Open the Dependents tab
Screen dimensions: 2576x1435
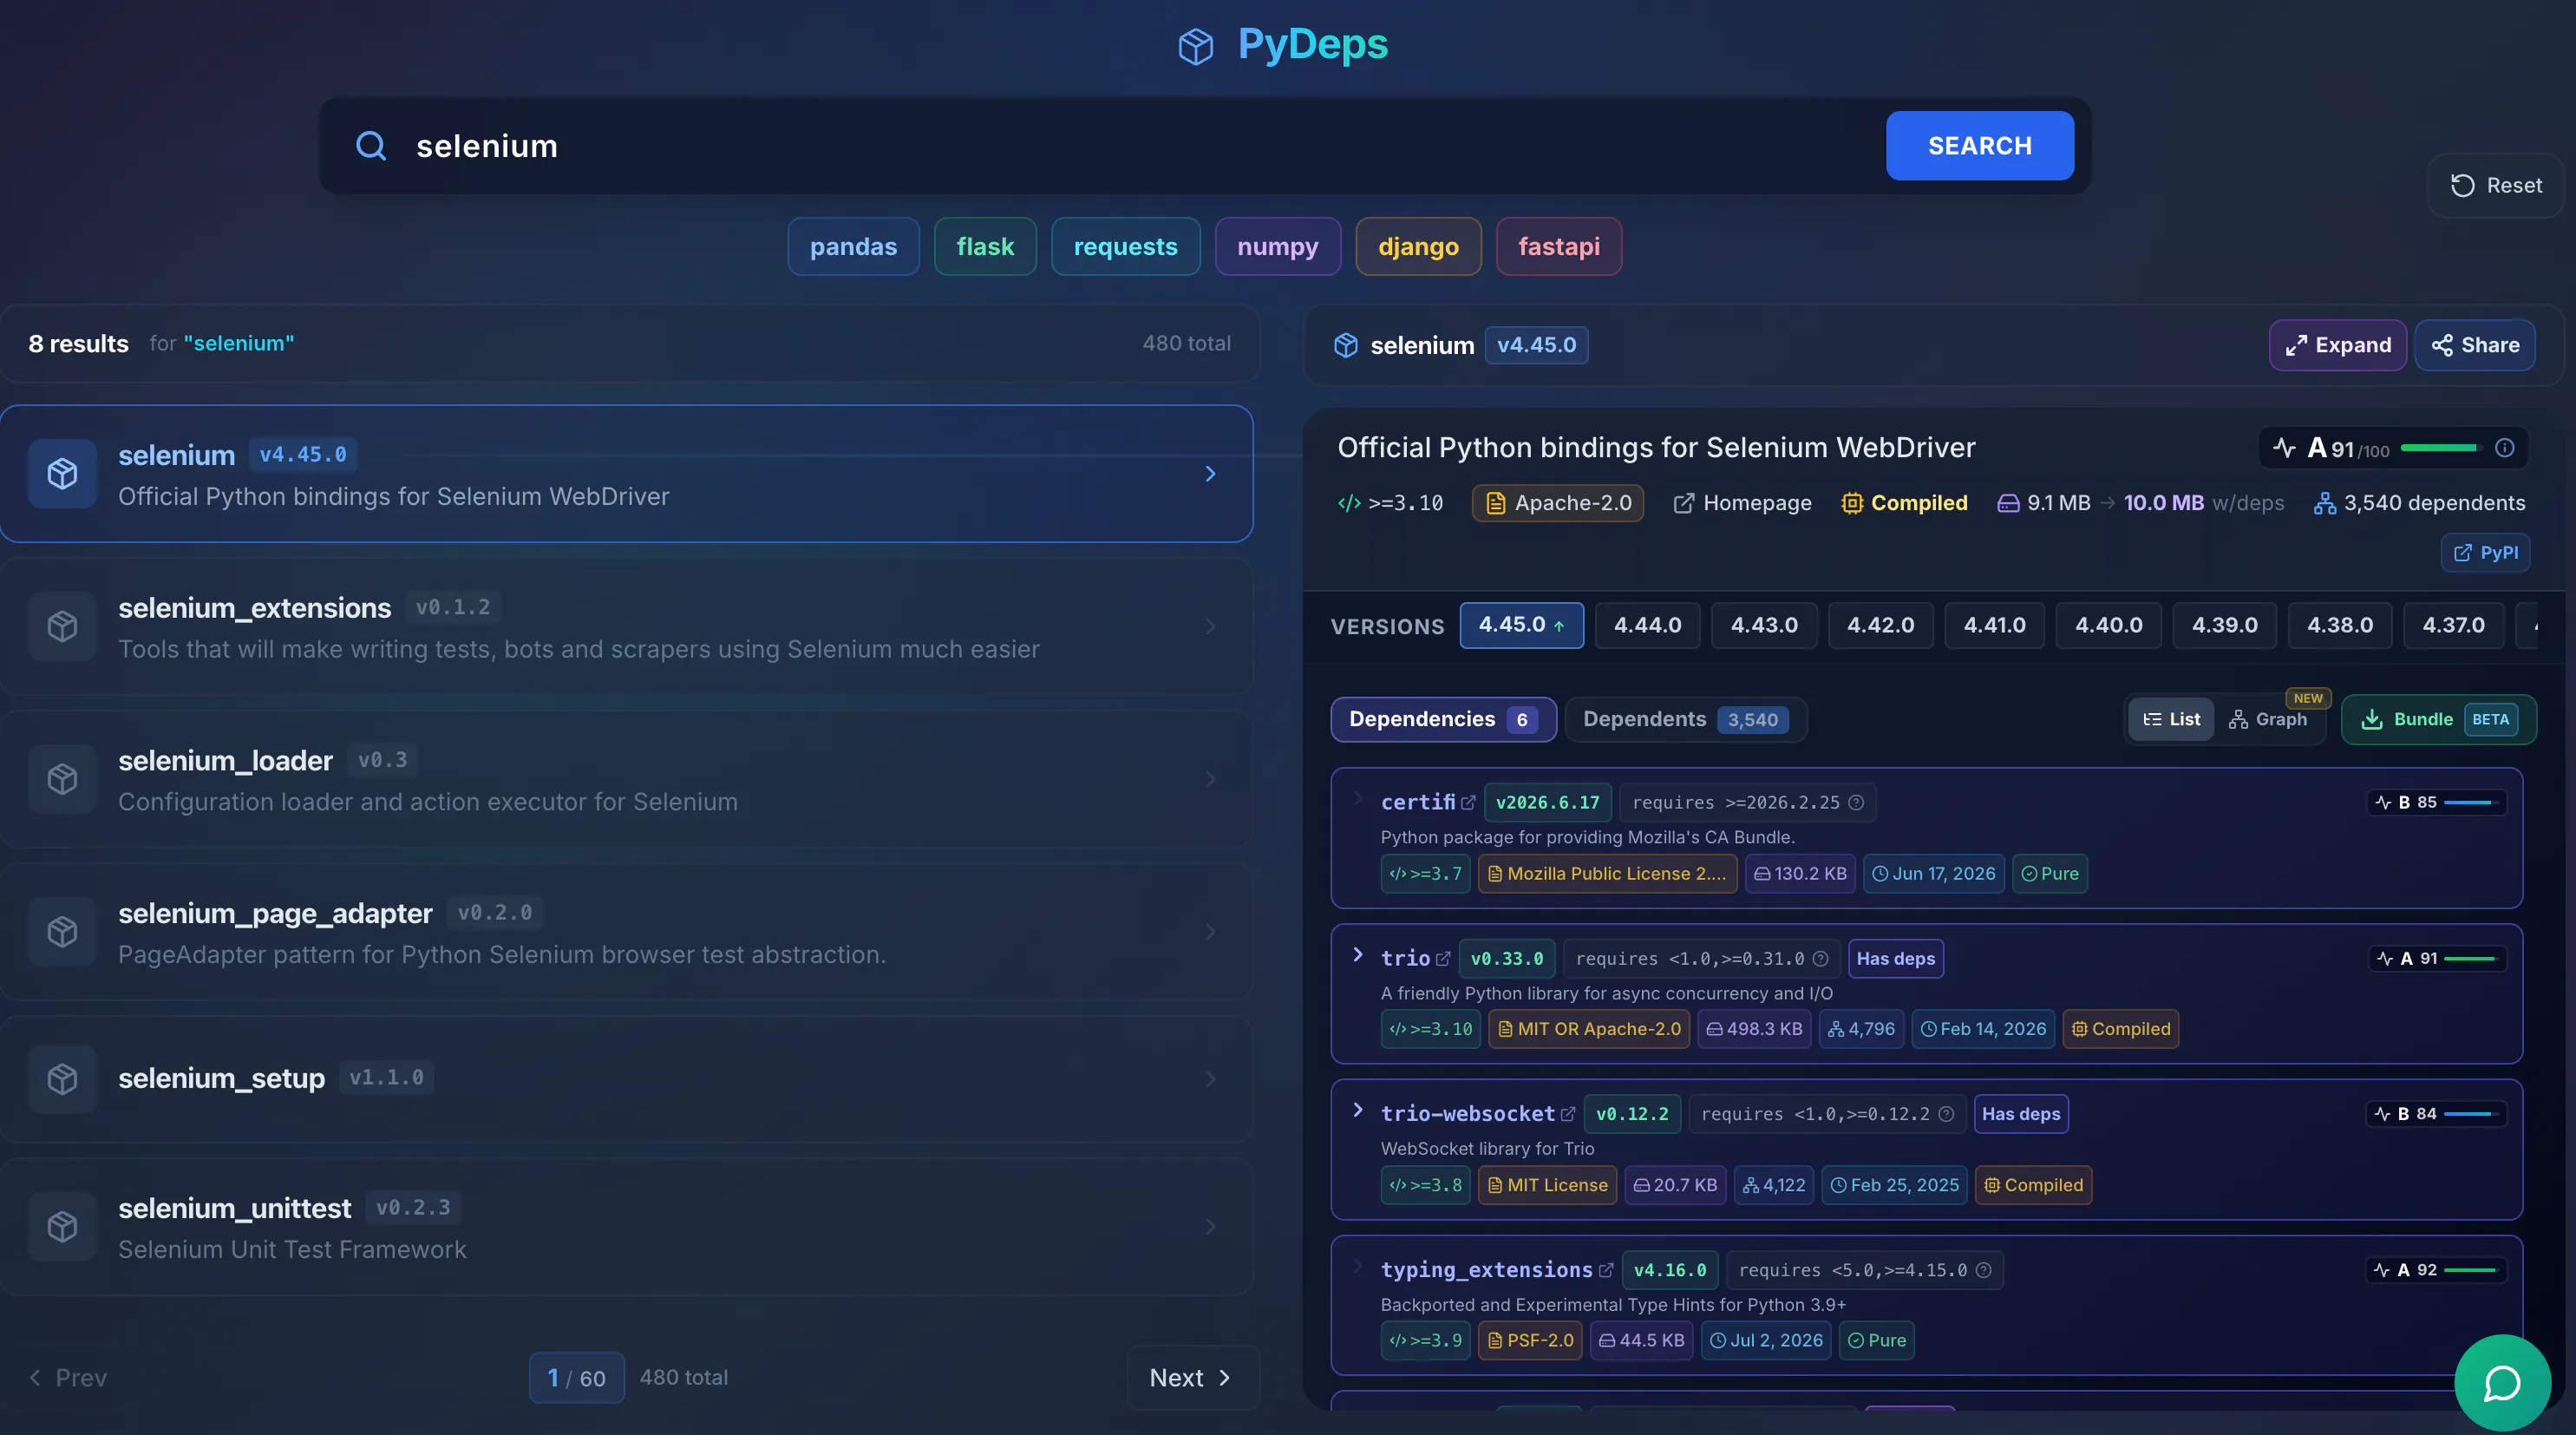click(1685, 720)
